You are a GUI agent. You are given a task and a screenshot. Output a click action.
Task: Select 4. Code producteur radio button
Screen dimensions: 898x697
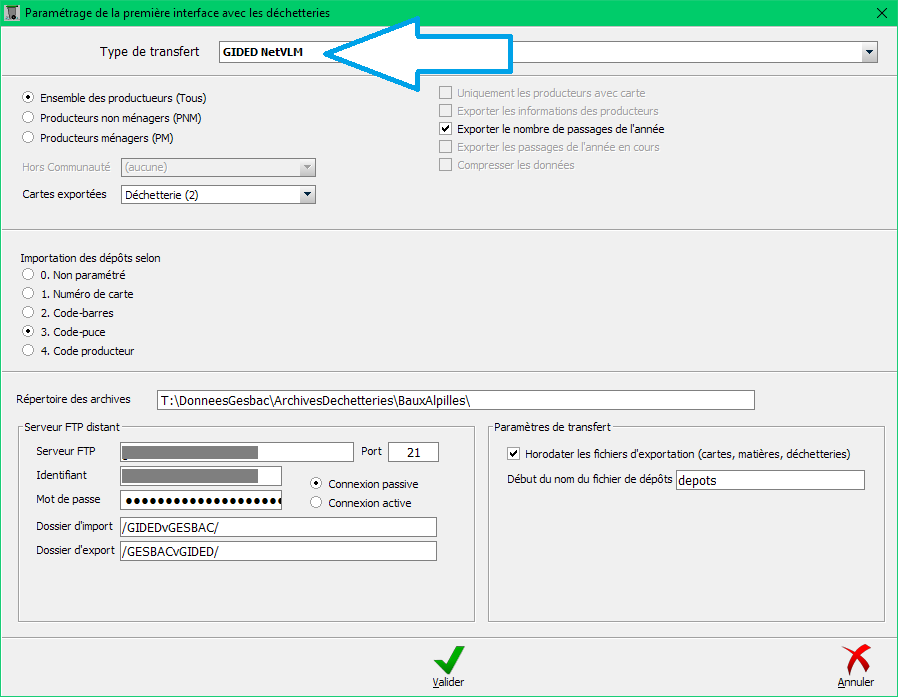click(28, 351)
